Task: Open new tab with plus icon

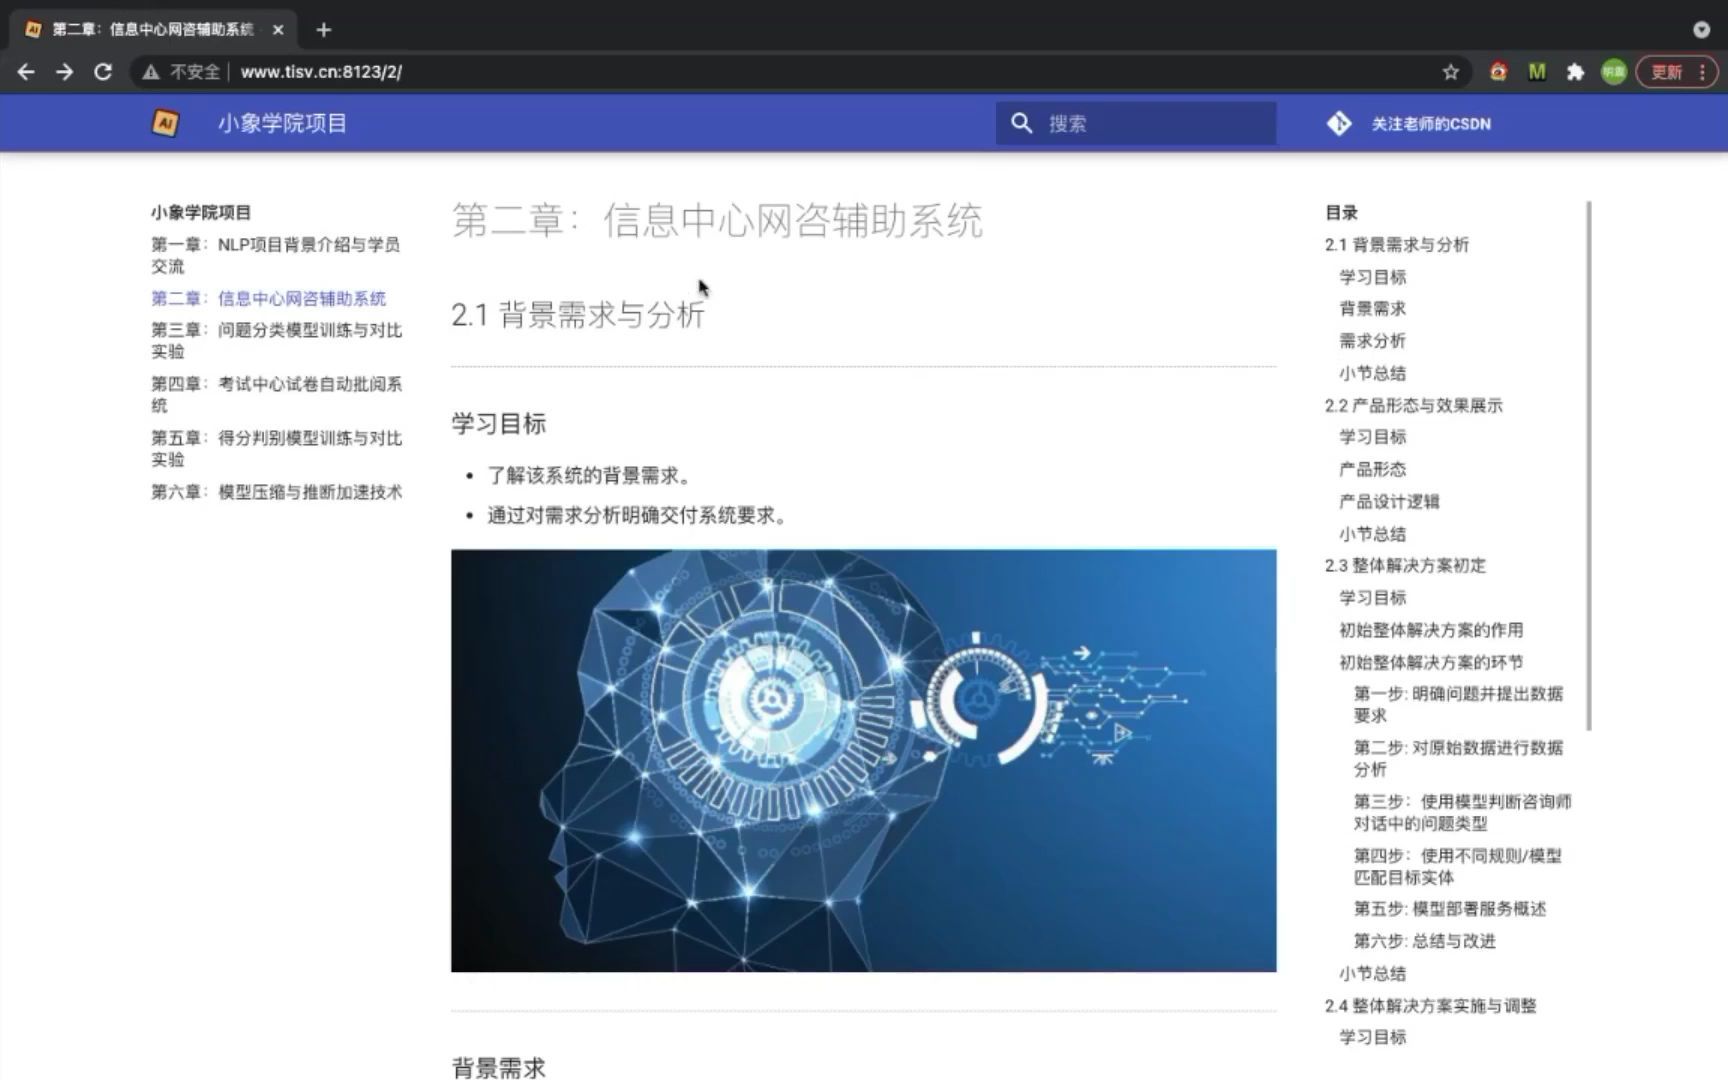Action: pos(323,30)
